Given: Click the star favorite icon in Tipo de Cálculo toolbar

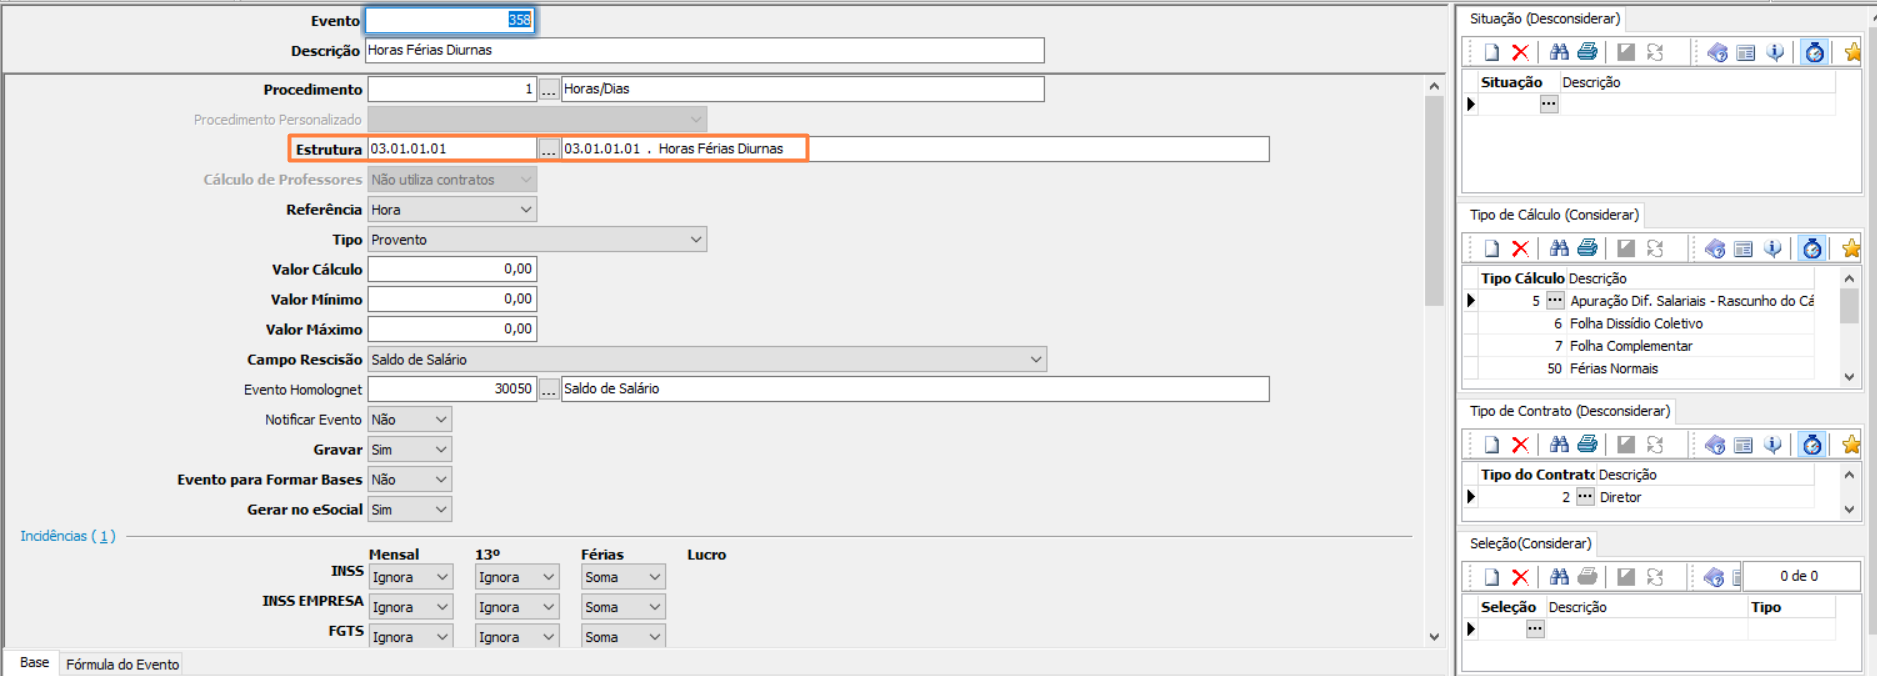Looking at the screenshot, I should 1851,248.
